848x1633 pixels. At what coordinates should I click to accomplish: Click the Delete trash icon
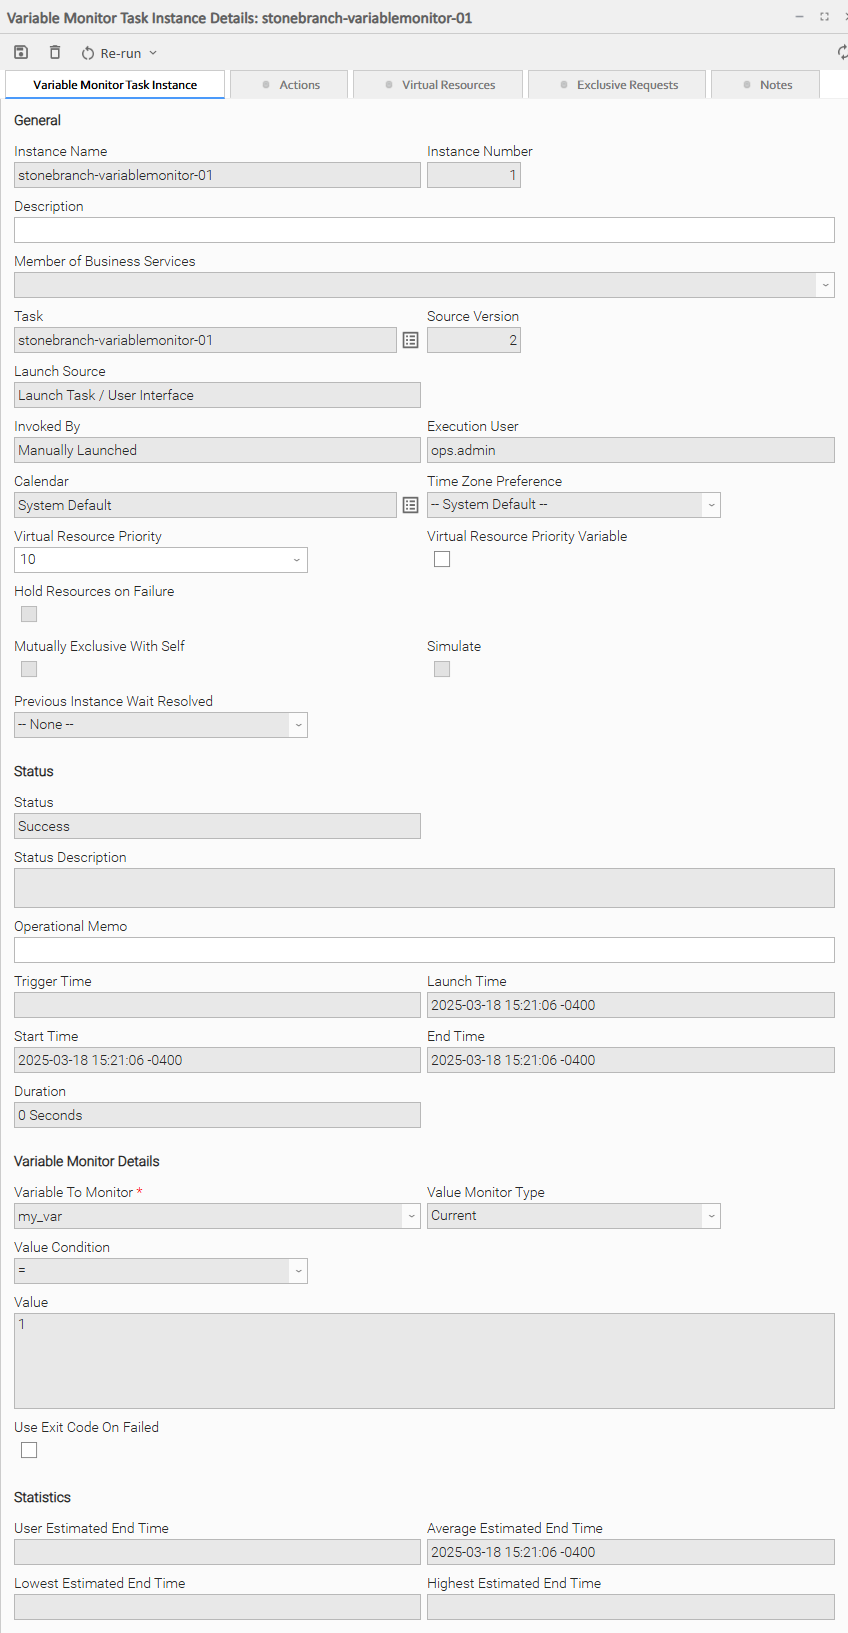coord(55,53)
